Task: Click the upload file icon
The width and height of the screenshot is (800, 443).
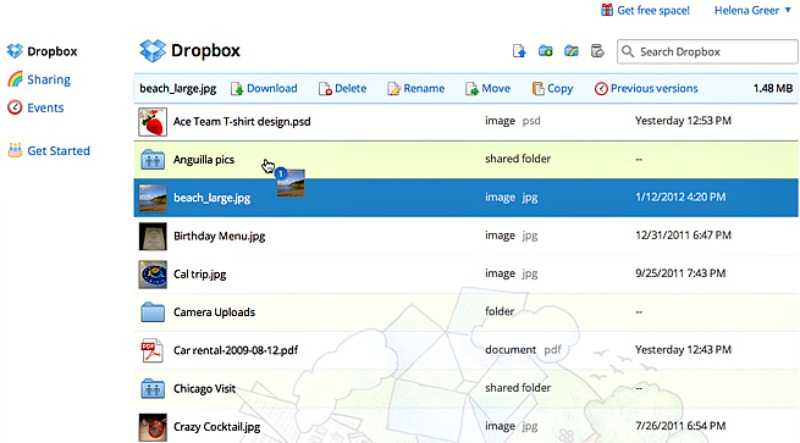Action: [x=519, y=51]
